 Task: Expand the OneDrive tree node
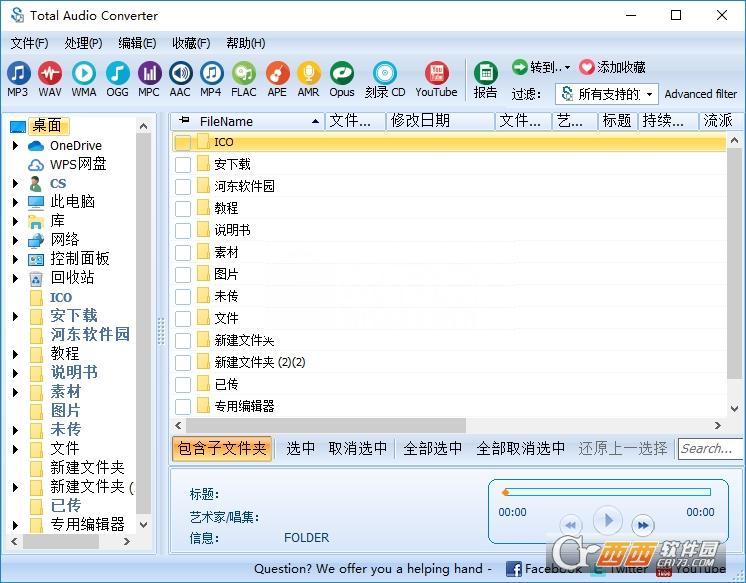[15, 146]
